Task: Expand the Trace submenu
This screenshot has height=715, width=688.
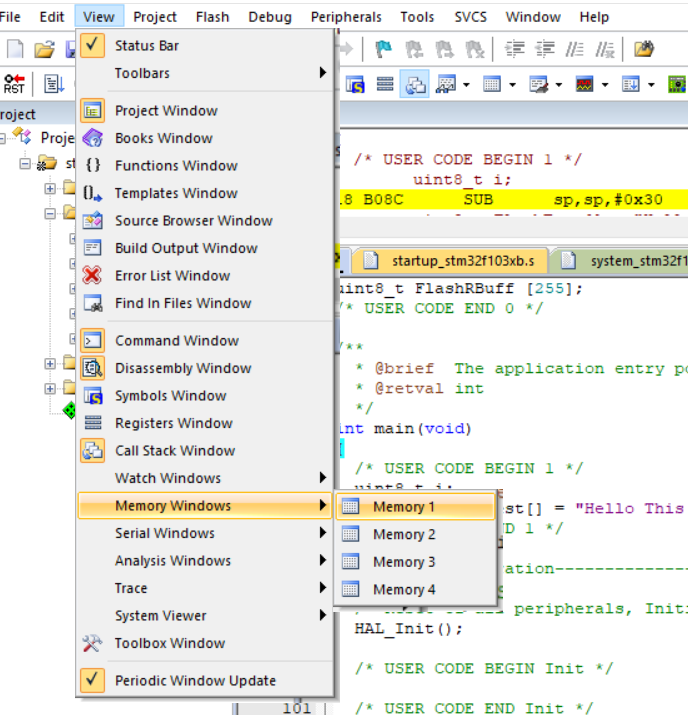Action: 205,588
